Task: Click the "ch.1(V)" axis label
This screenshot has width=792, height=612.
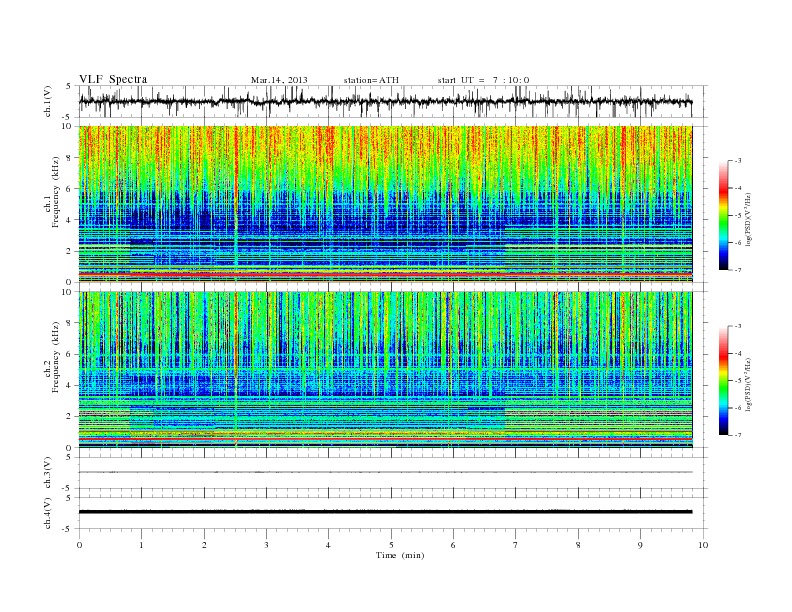Action: pyautogui.click(x=48, y=101)
